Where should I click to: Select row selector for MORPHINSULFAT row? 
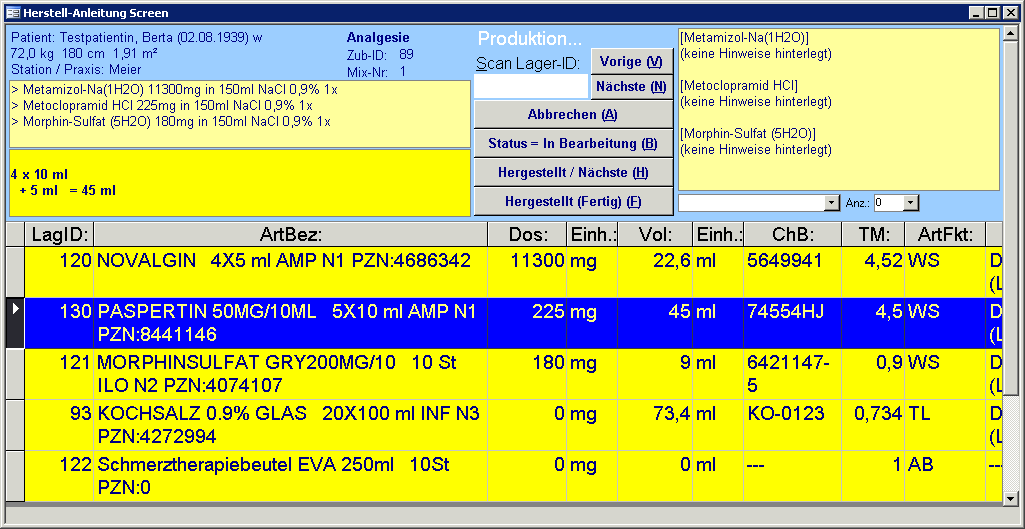15,374
